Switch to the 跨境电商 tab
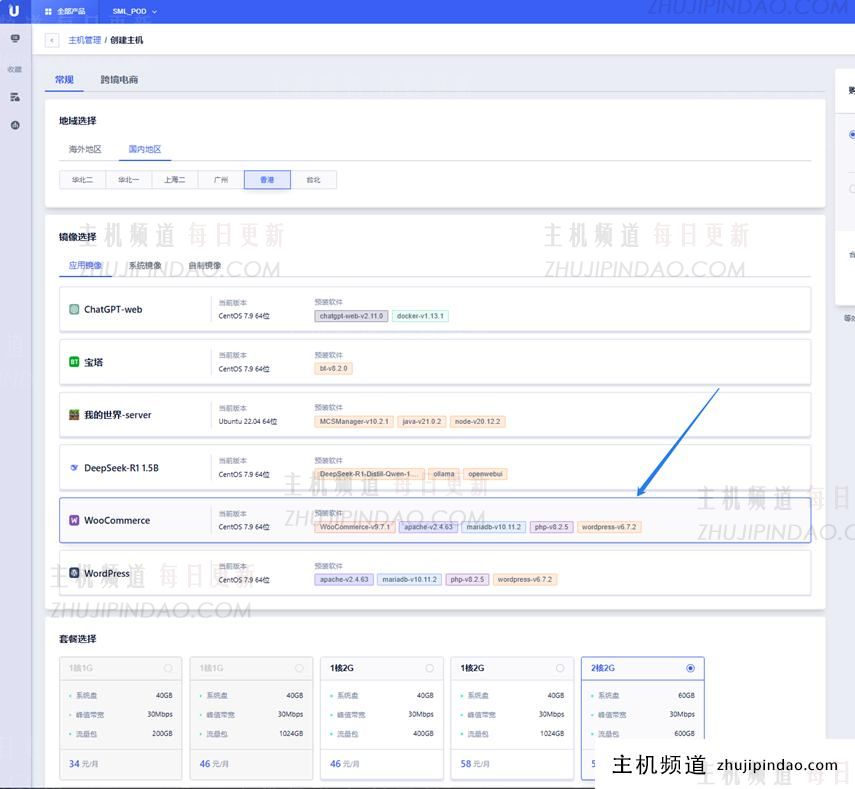This screenshot has height=789, width=855. tap(119, 80)
